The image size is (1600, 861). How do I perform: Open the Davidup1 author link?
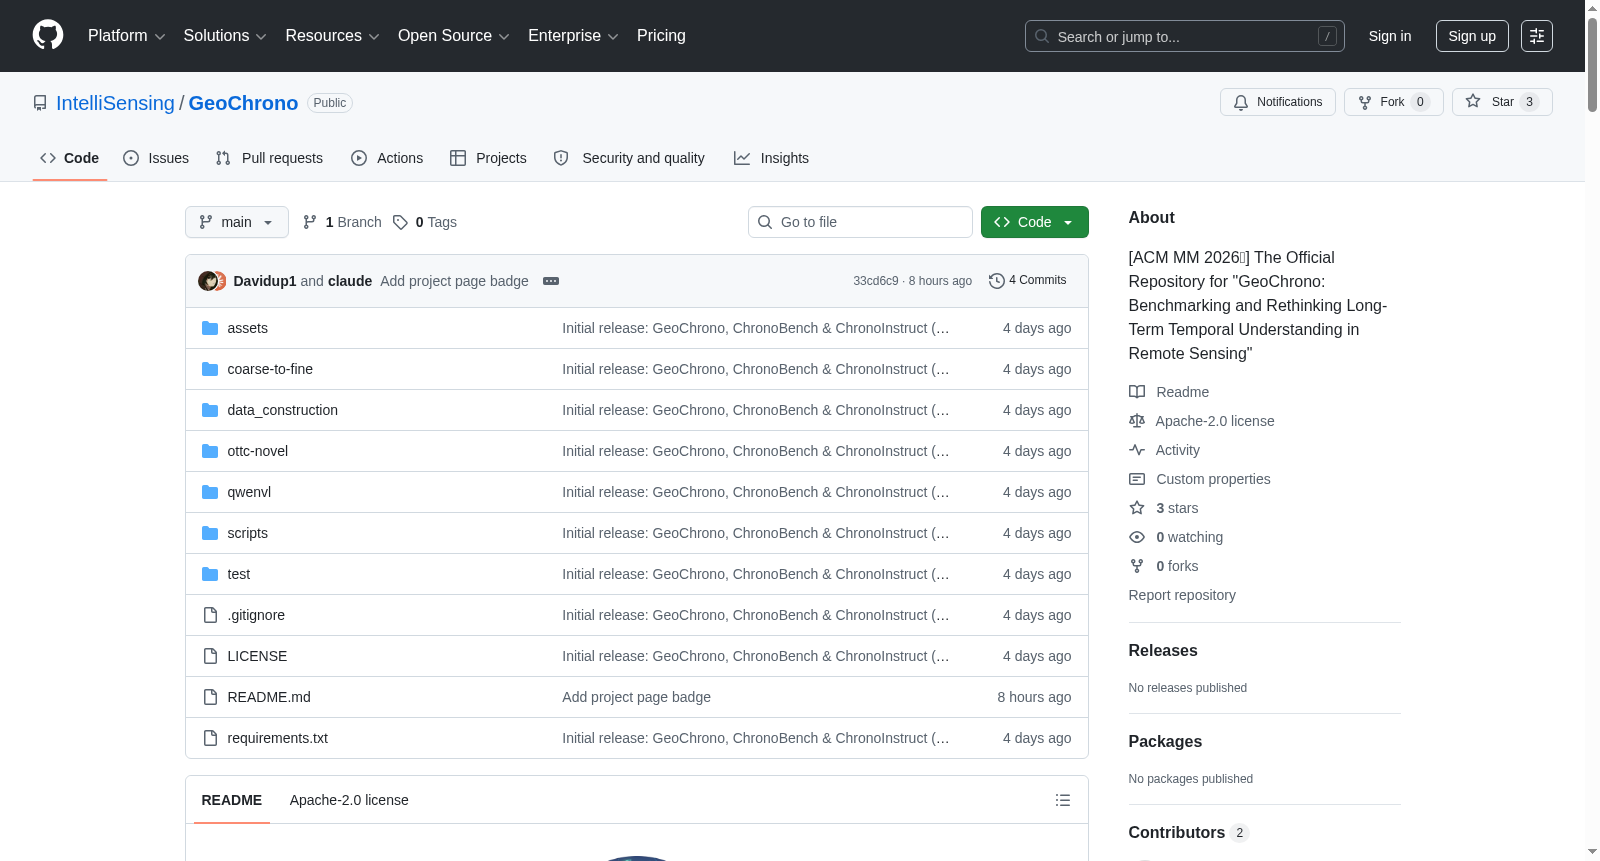(x=265, y=281)
